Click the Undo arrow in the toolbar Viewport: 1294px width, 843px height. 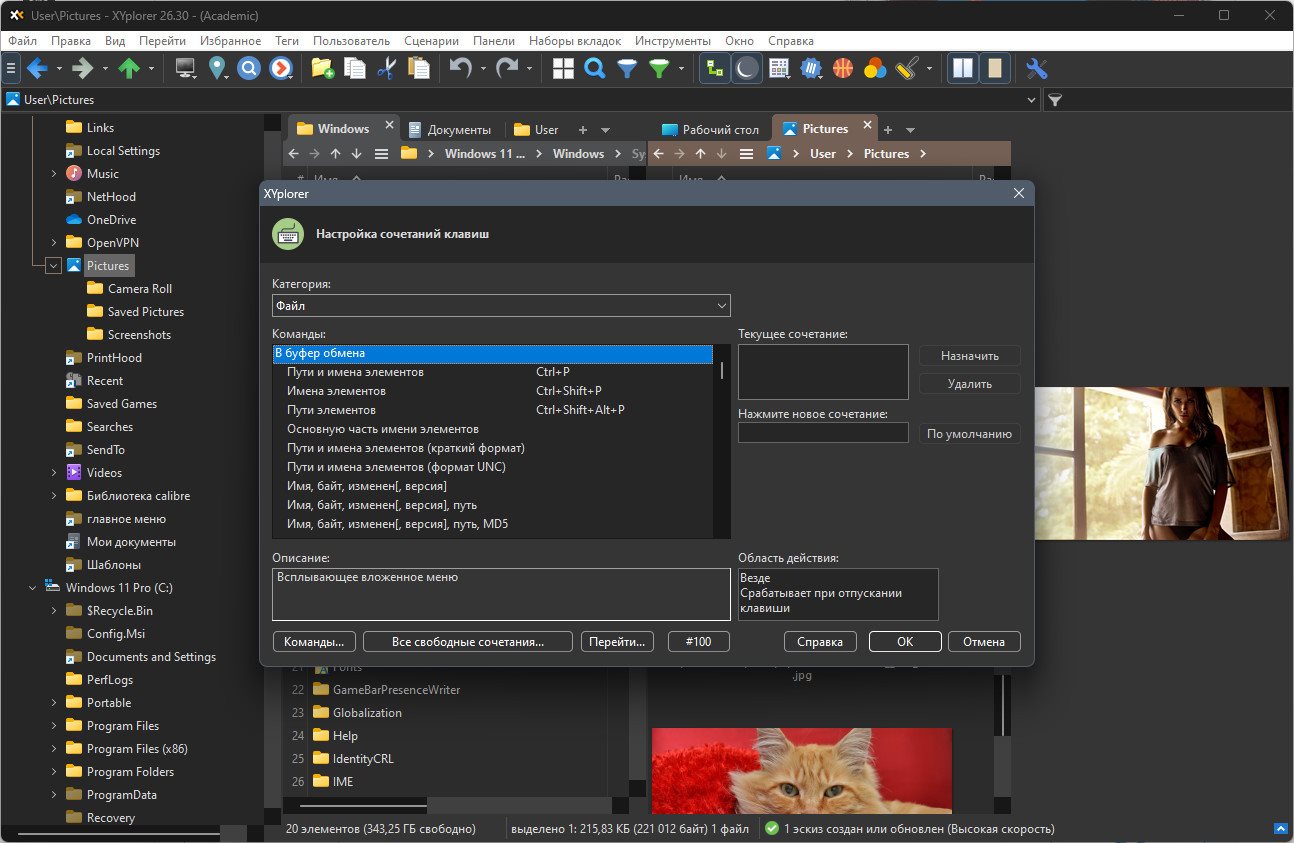click(x=460, y=68)
